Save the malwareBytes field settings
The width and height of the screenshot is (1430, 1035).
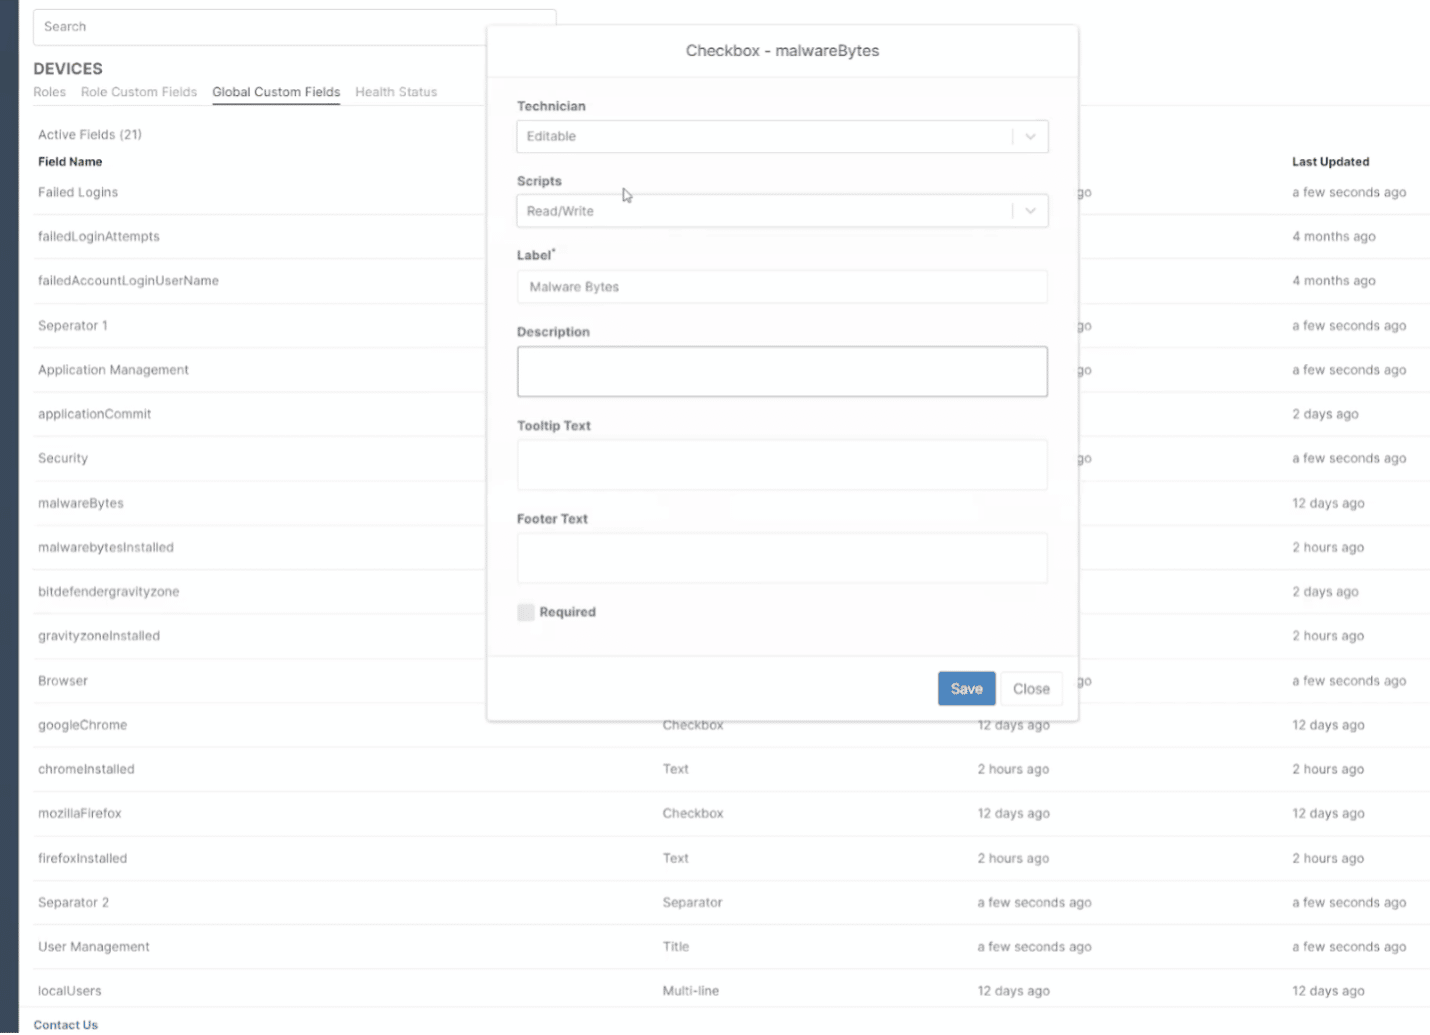[965, 688]
